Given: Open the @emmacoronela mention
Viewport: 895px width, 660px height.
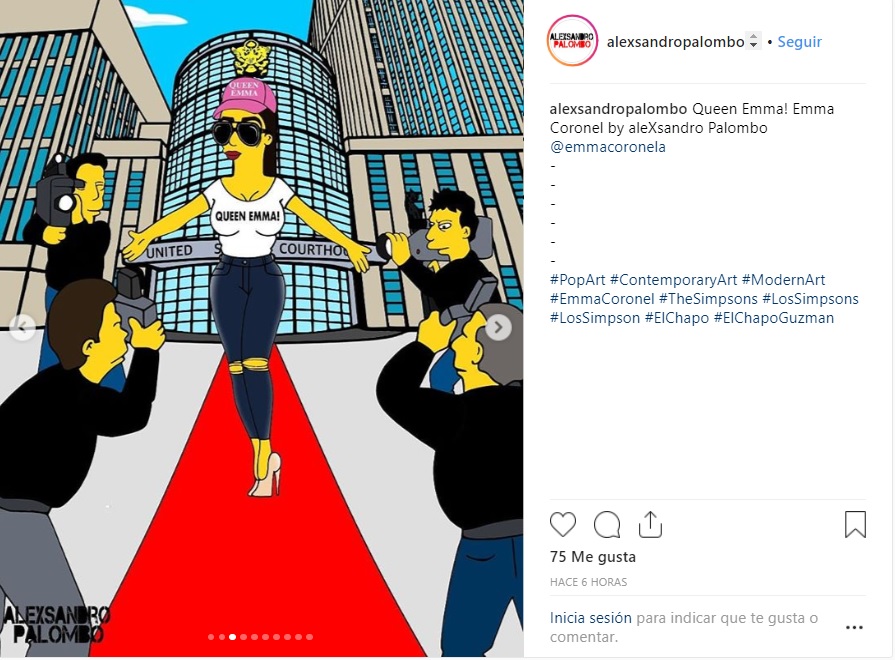Looking at the screenshot, I should [607, 147].
